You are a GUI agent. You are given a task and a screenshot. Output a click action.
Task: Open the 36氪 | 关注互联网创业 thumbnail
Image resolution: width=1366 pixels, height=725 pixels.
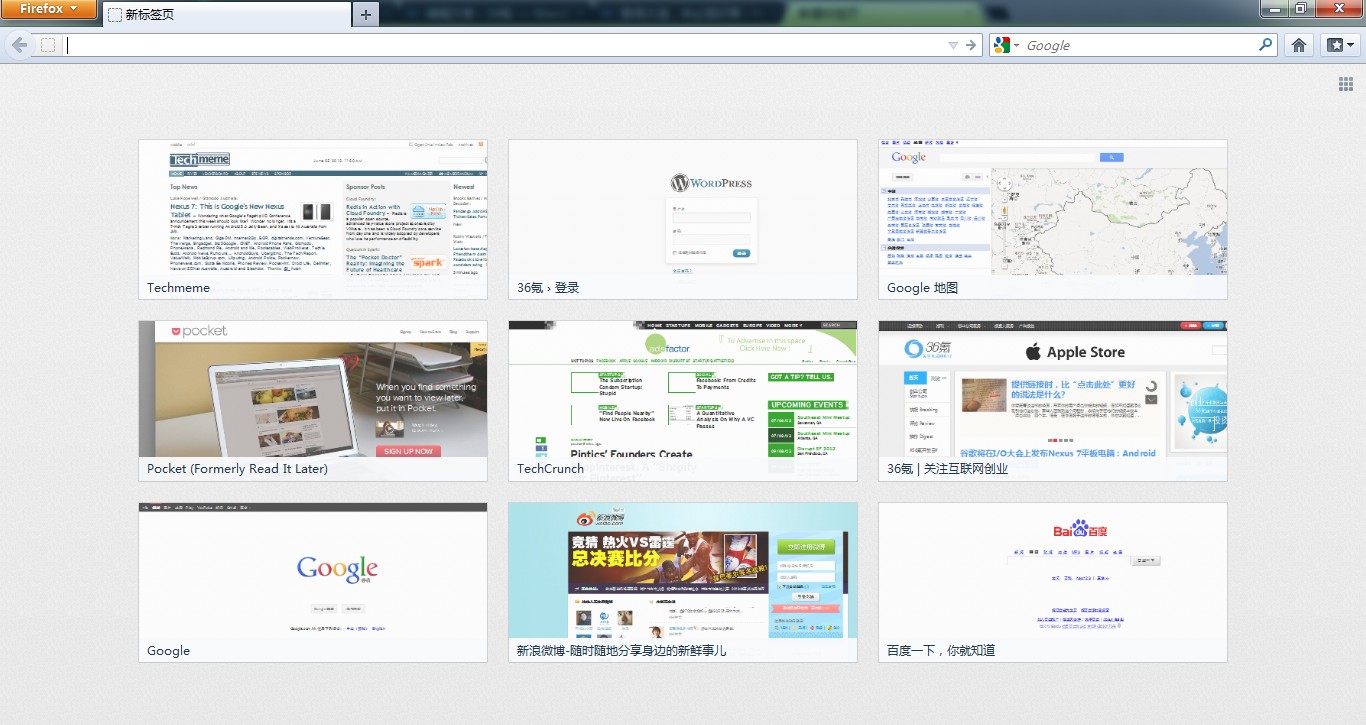pyautogui.click(x=1053, y=401)
